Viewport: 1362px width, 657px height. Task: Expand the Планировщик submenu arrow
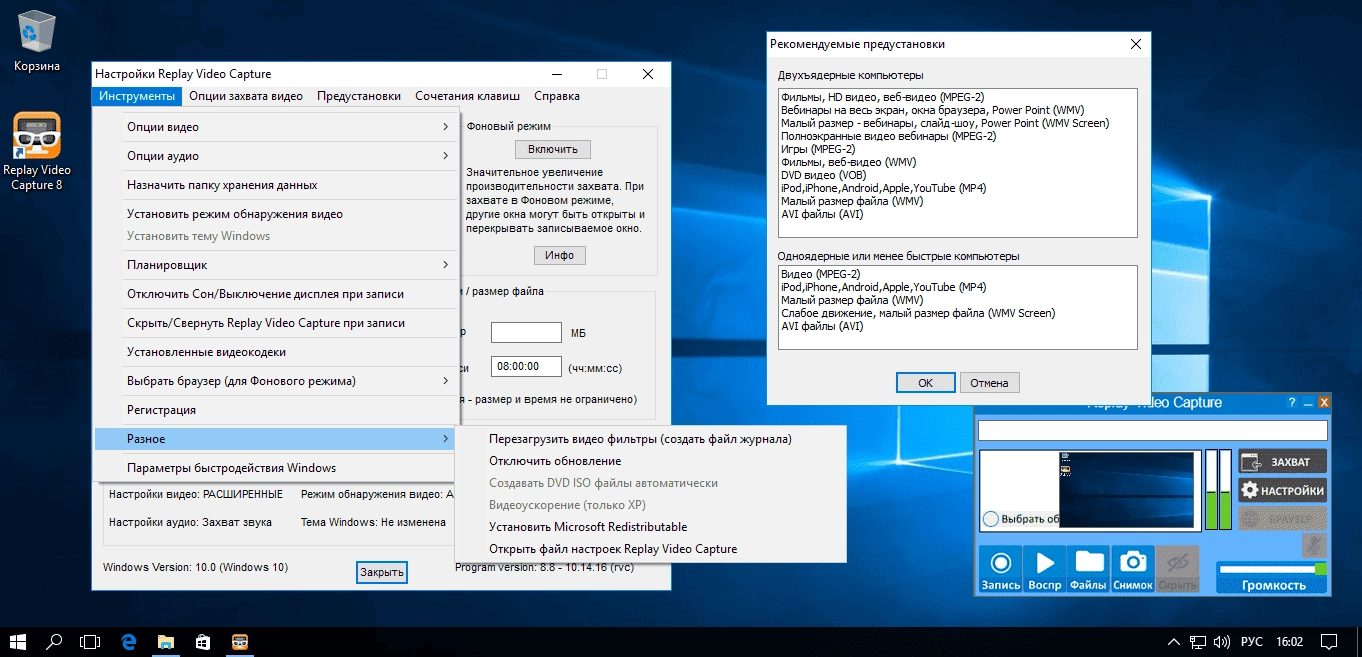pyautogui.click(x=445, y=265)
